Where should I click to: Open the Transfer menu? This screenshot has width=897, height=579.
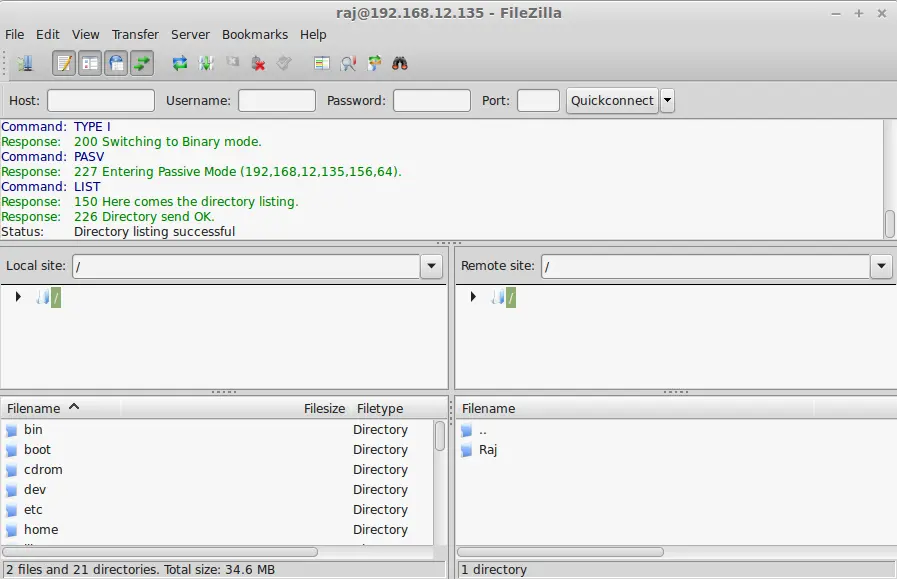pyautogui.click(x=135, y=34)
